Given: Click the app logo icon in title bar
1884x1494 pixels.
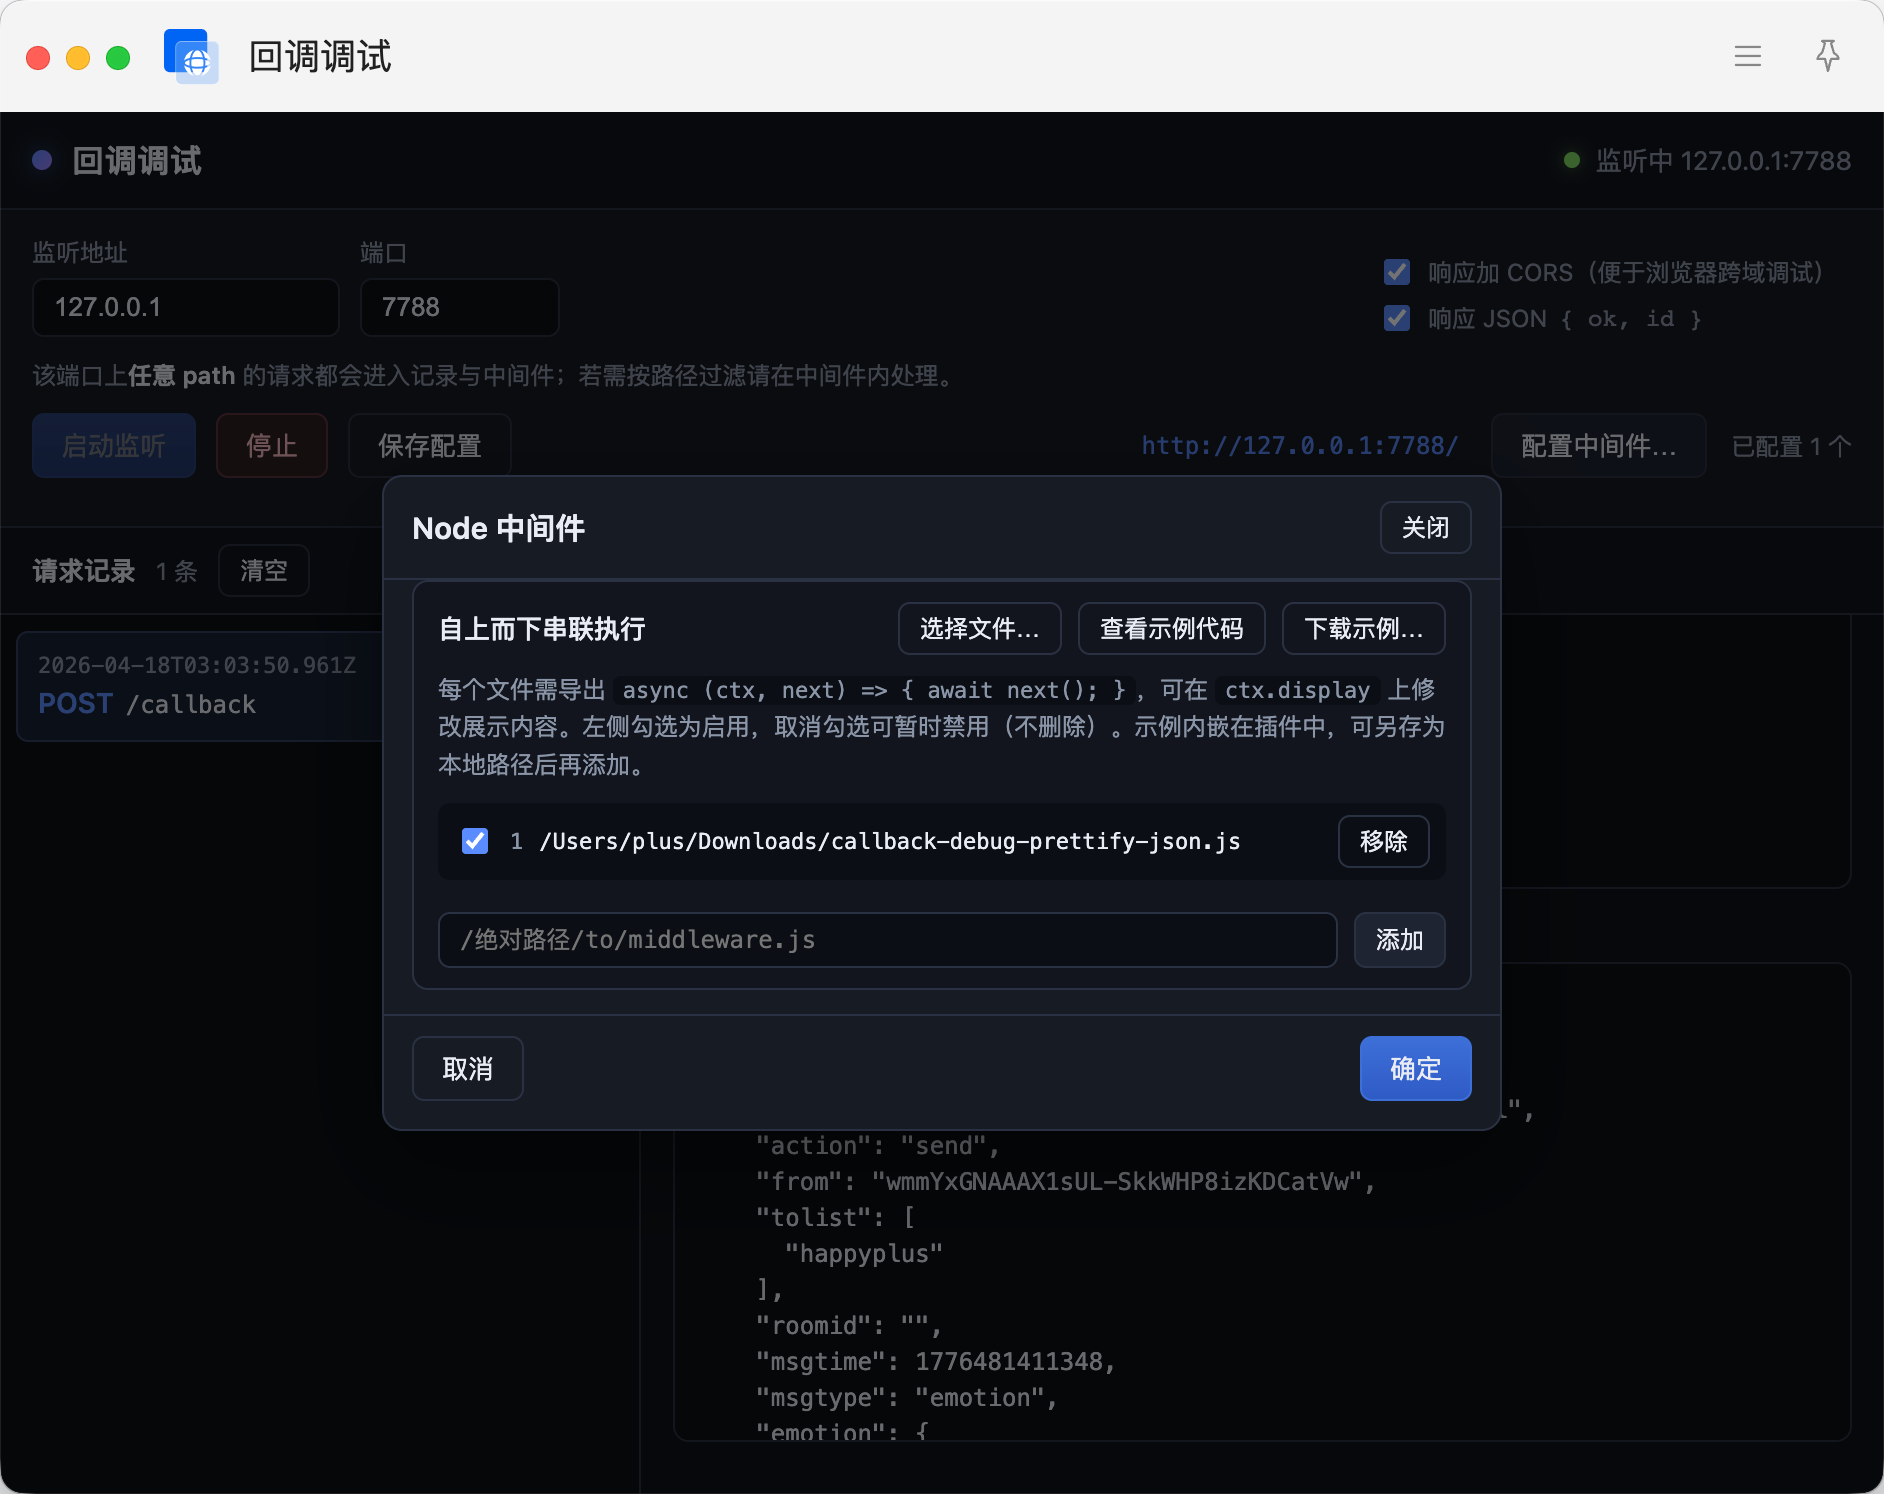Looking at the screenshot, I should click(x=191, y=57).
